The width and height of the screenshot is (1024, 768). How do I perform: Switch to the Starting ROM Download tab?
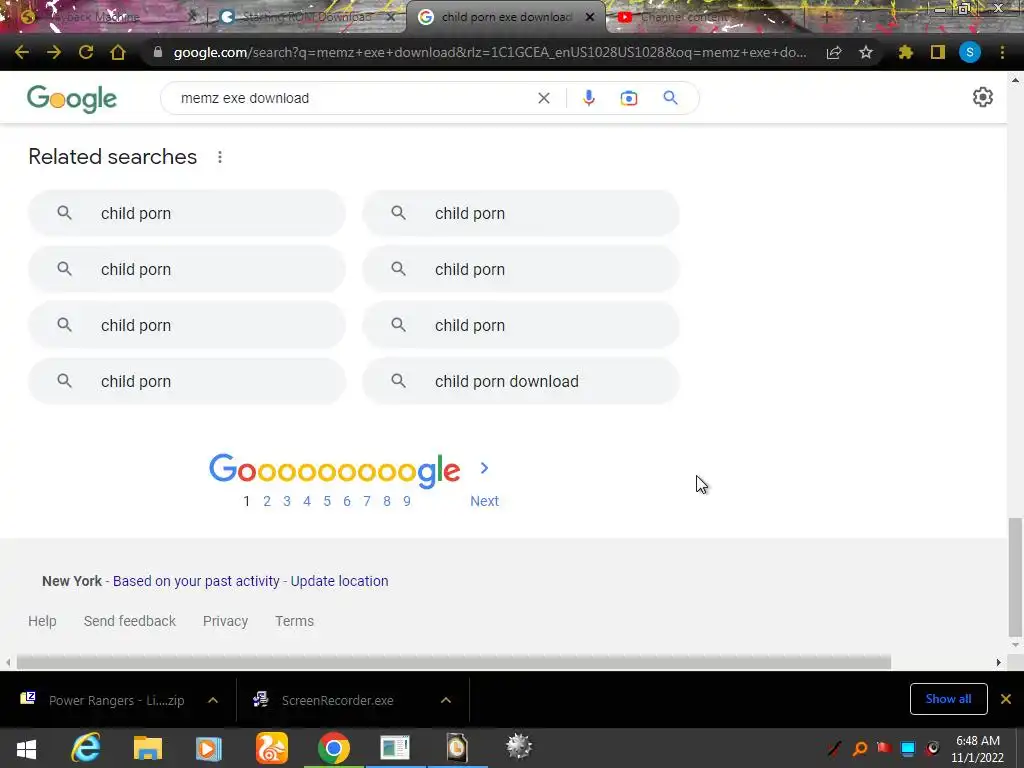(306, 17)
